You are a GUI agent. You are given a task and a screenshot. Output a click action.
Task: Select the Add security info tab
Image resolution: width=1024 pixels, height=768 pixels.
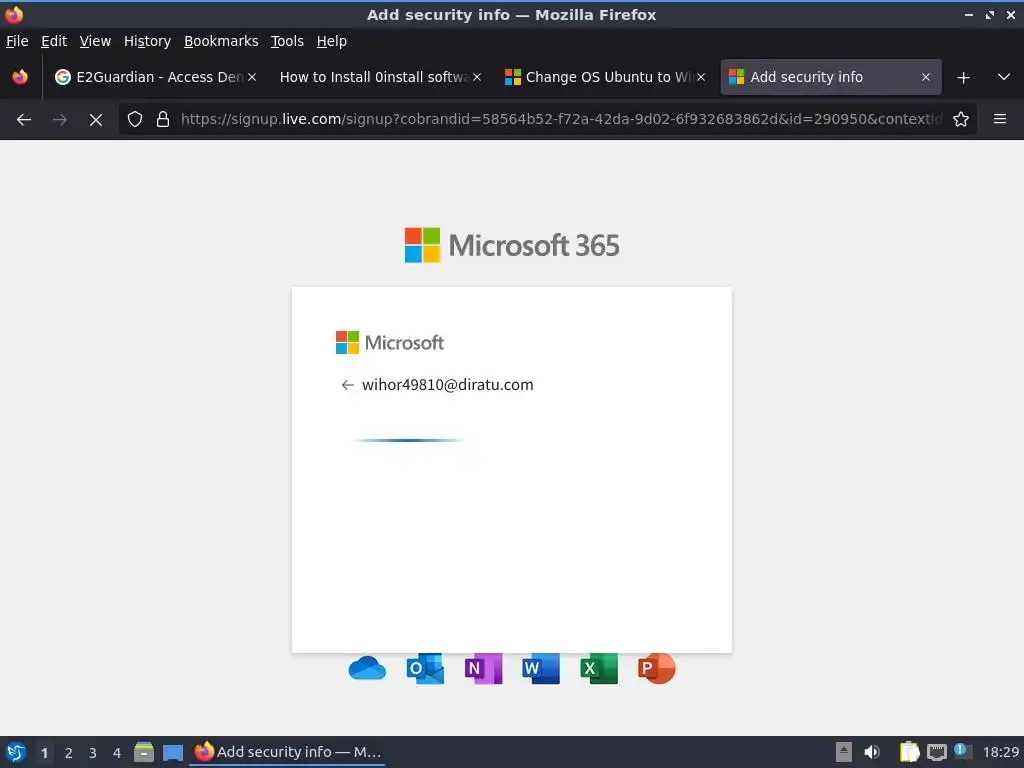tap(831, 77)
